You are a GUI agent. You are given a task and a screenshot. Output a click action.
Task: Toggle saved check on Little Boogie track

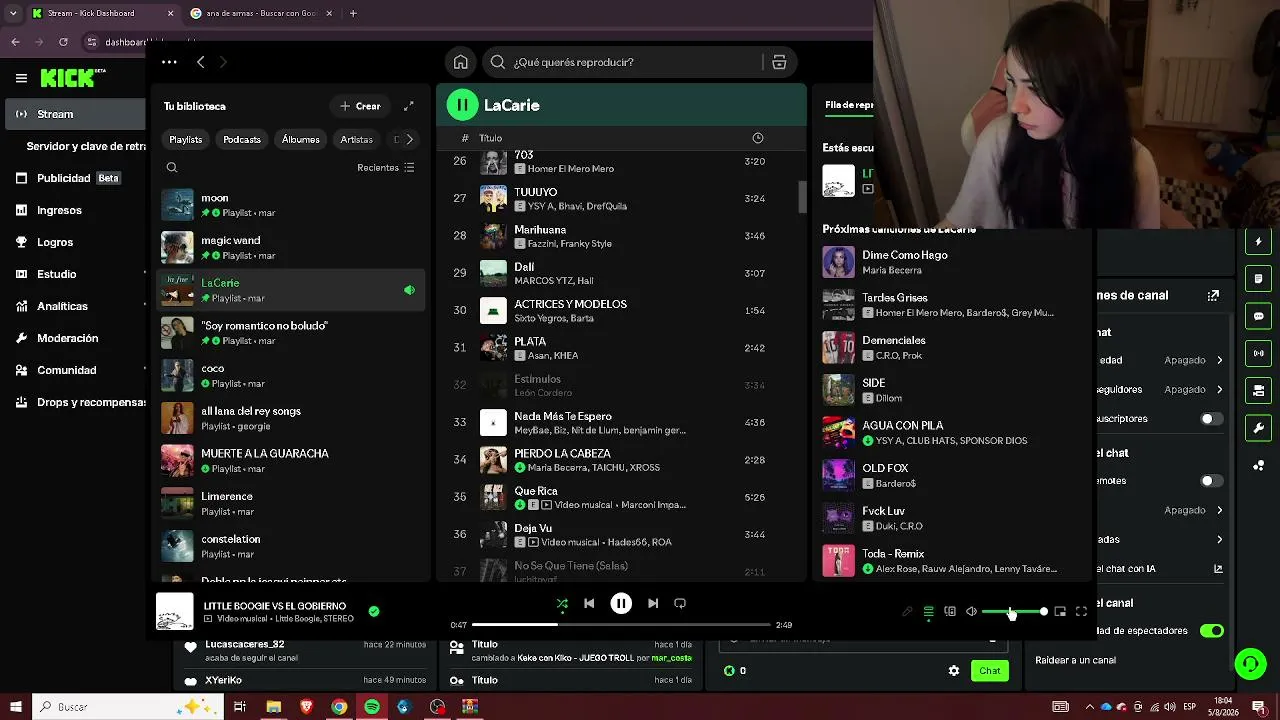click(x=374, y=611)
